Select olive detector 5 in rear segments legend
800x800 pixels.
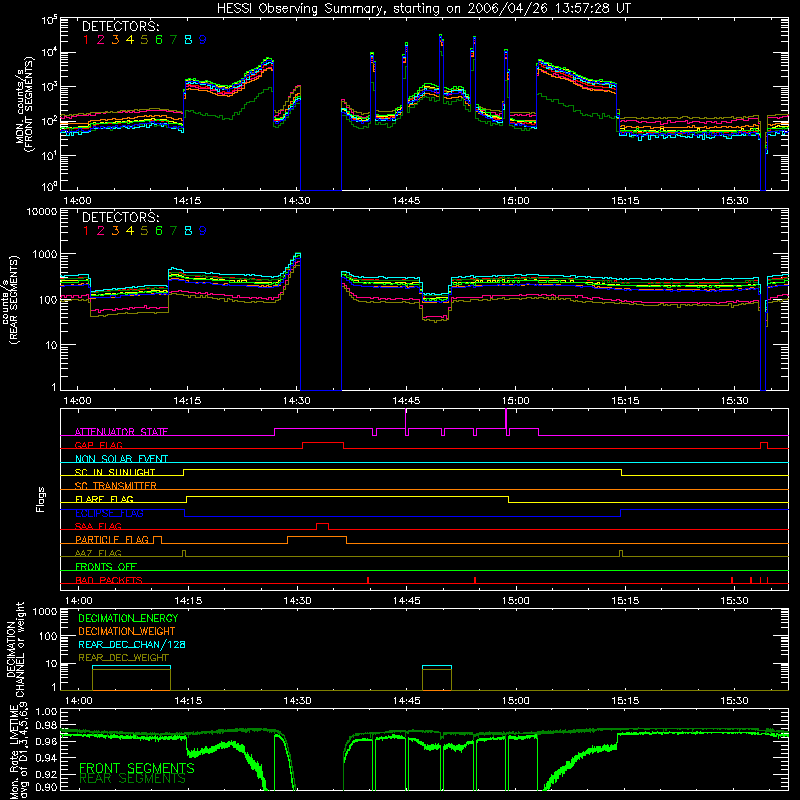[x=144, y=231]
